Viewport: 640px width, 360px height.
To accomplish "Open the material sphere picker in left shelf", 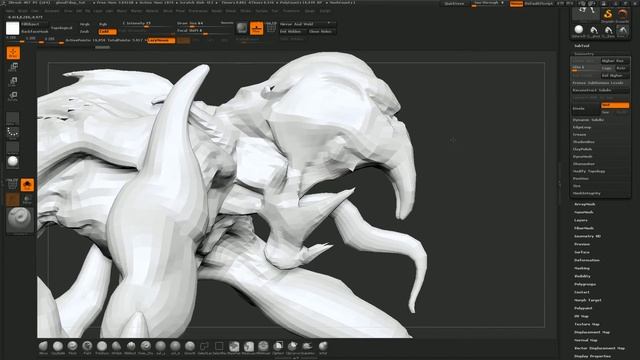I will click(x=13, y=161).
